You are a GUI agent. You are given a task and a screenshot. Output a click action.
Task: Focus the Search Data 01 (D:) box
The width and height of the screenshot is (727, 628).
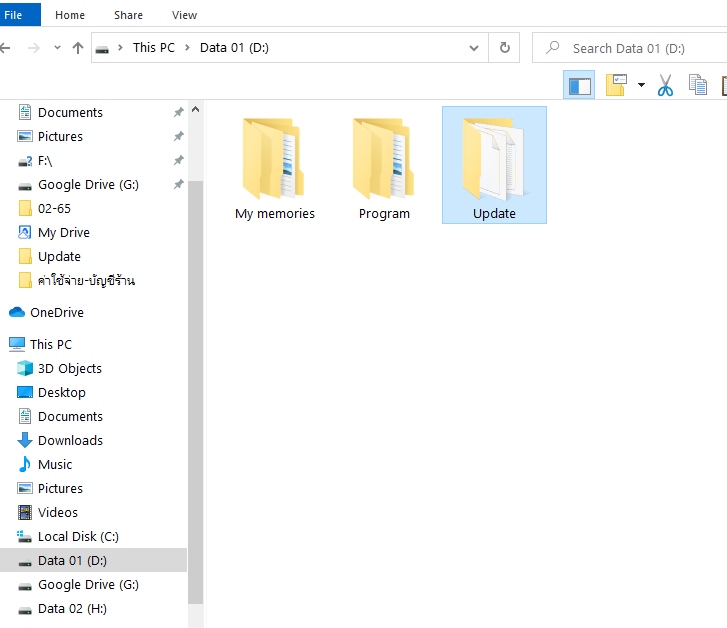click(630, 48)
